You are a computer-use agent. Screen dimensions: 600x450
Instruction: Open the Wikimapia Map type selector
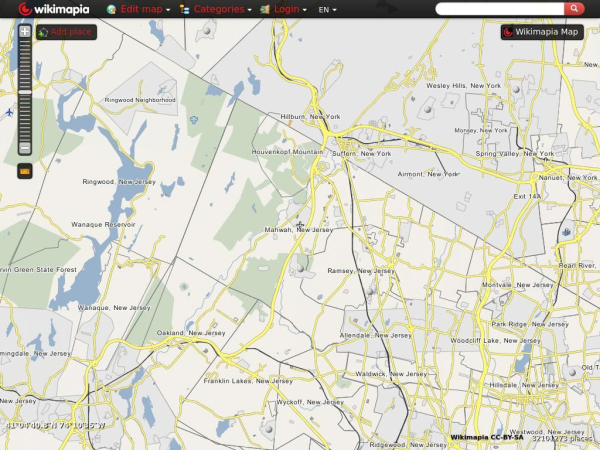(x=542, y=32)
